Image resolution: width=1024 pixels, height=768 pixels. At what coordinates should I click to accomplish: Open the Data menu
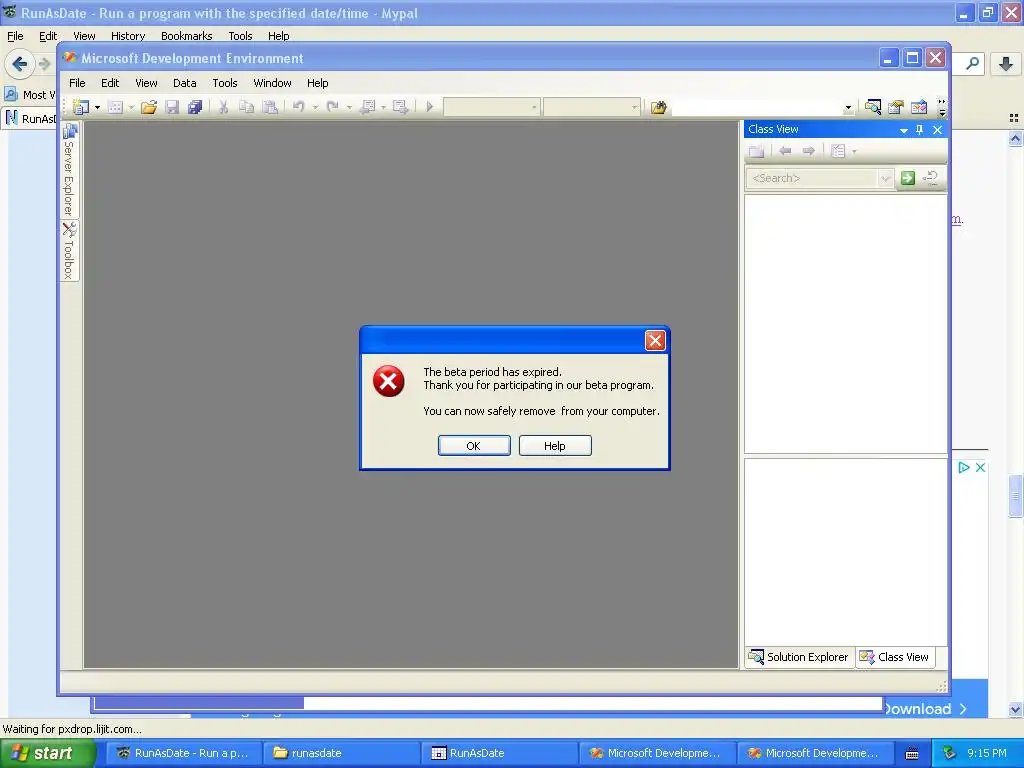click(x=184, y=83)
